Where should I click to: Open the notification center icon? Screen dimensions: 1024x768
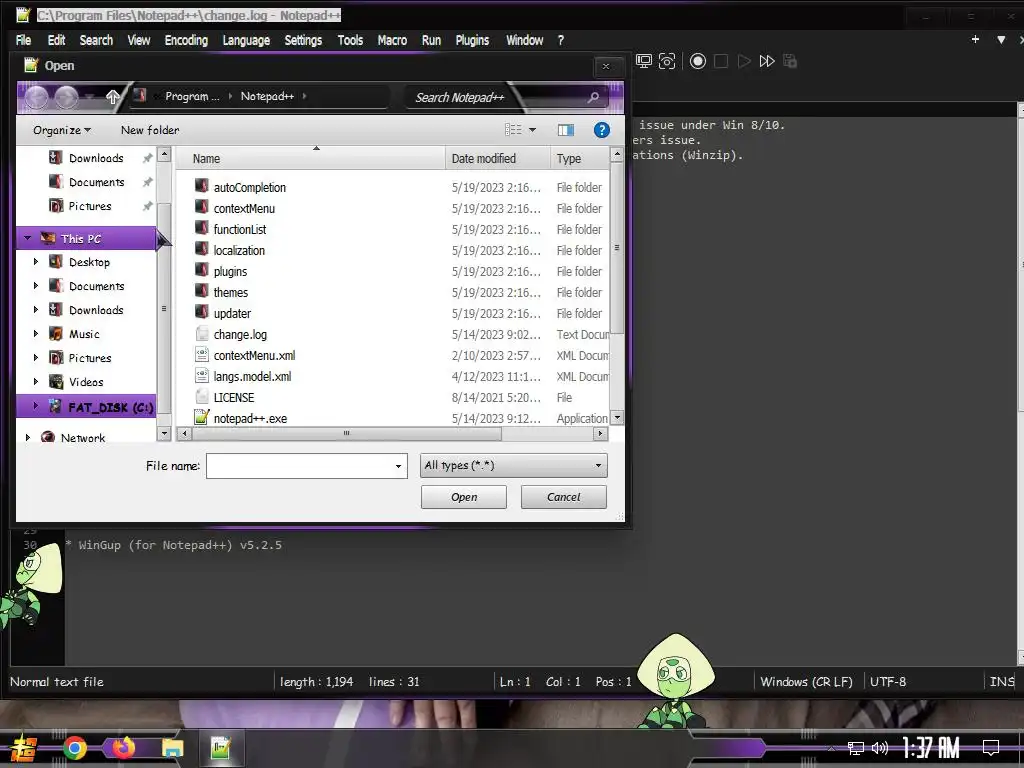click(x=991, y=748)
